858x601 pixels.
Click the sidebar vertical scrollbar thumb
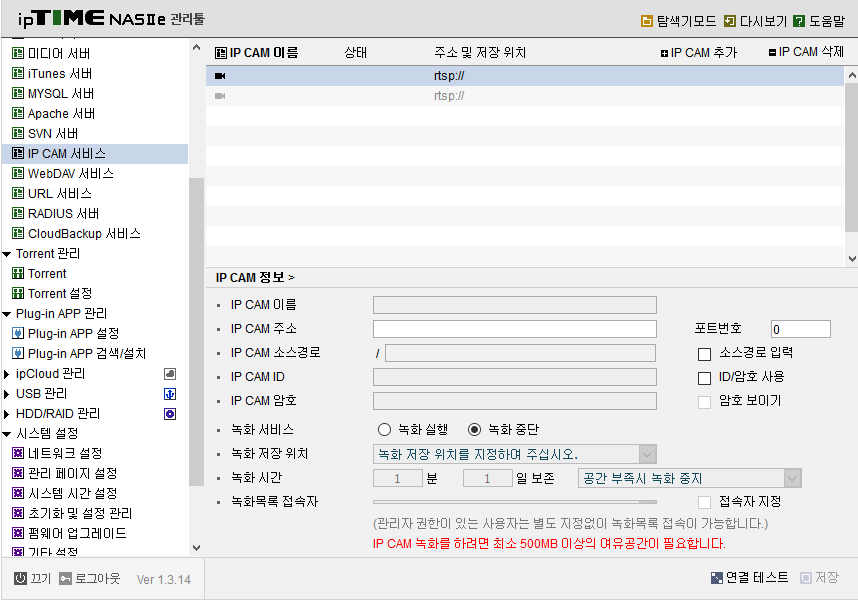point(196,332)
